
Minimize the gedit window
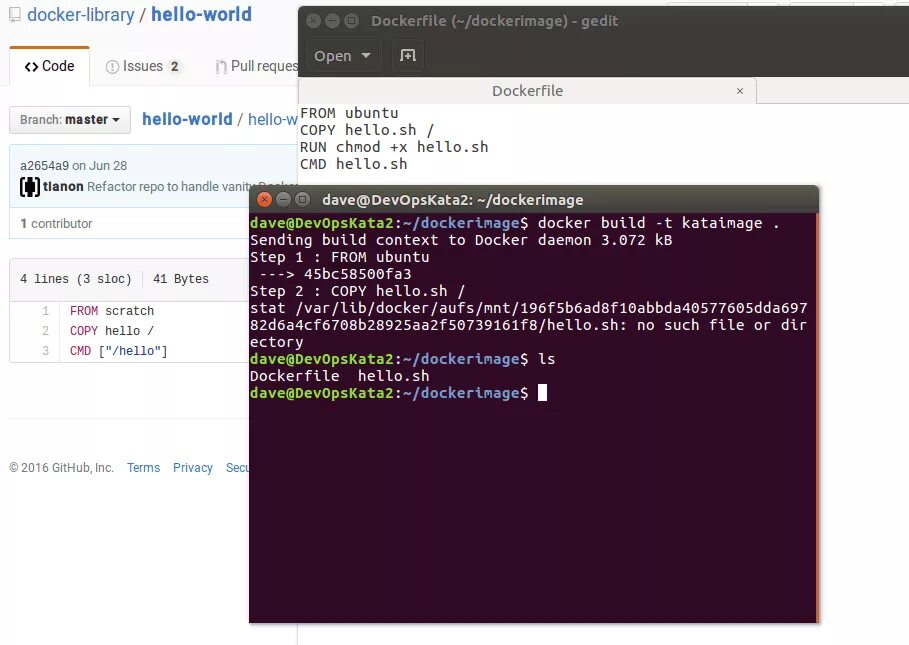[x=333, y=21]
